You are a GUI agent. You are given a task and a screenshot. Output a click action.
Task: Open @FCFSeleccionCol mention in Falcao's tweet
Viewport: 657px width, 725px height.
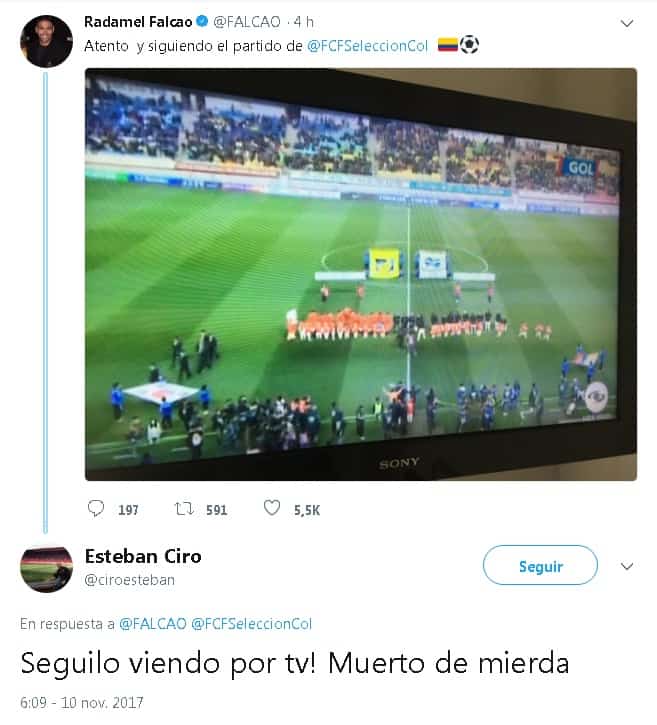(x=368, y=46)
